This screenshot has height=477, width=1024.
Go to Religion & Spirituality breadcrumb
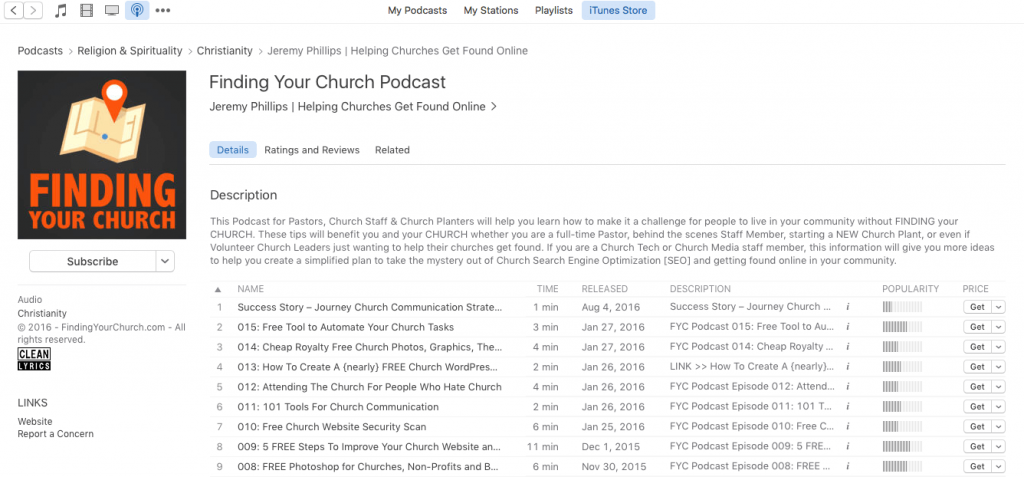click(130, 50)
